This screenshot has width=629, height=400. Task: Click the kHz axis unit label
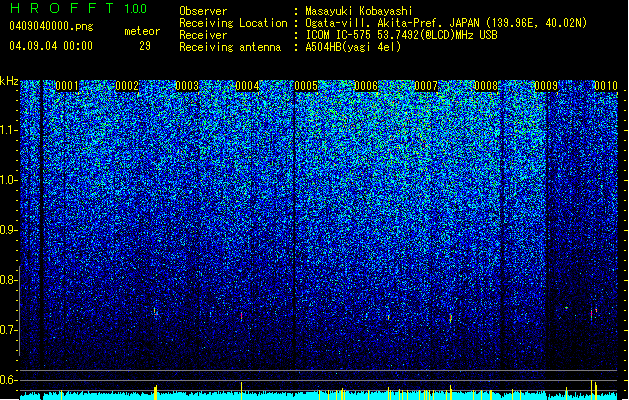coord(9,81)
